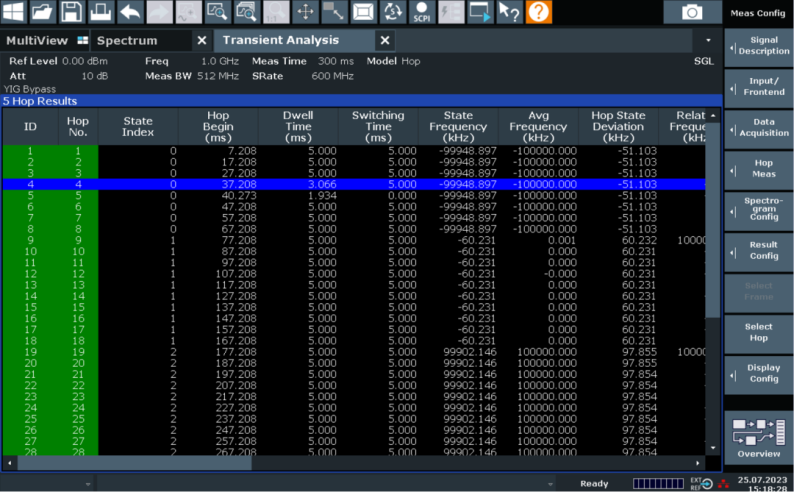
Task: Select hop row with ID 9
Action: [x=354, y=240]
